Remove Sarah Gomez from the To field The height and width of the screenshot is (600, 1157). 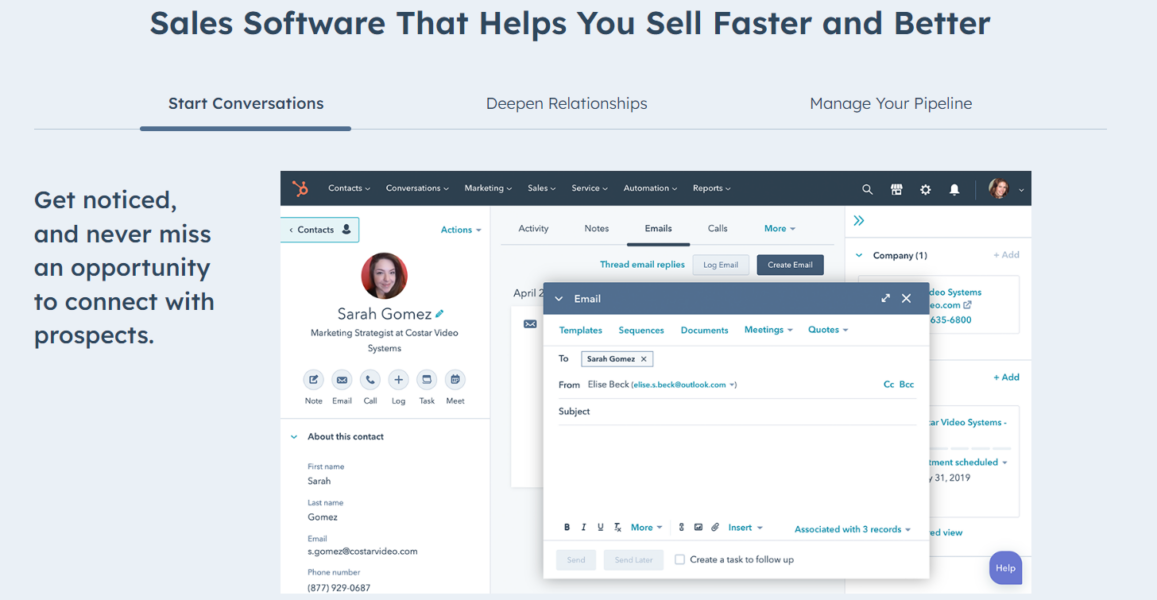click(644, 358)
